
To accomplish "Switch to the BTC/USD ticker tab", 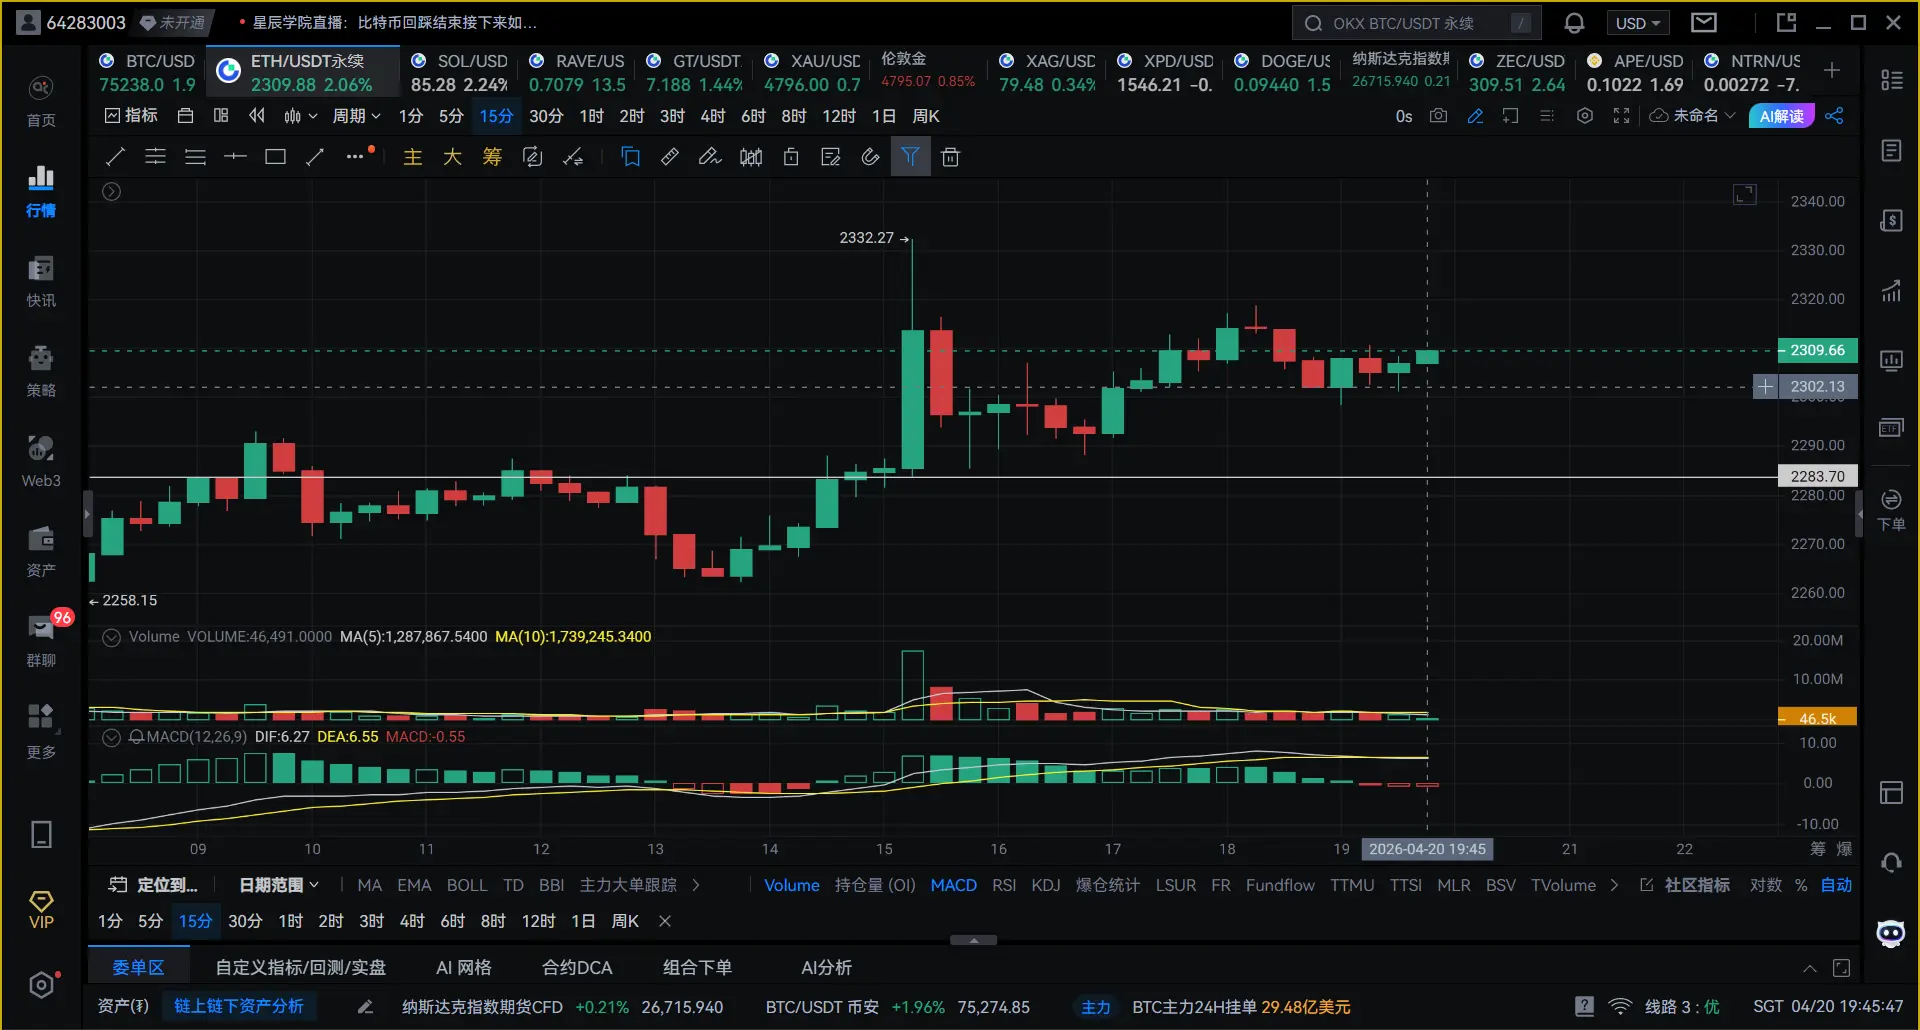I will [148, 73].
